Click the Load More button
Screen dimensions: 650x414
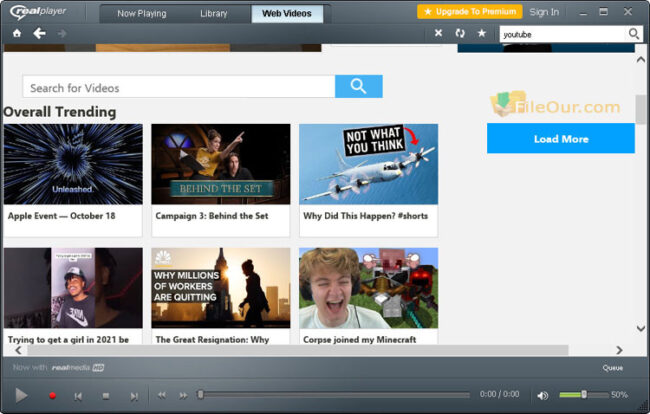(x=560, y=138)
